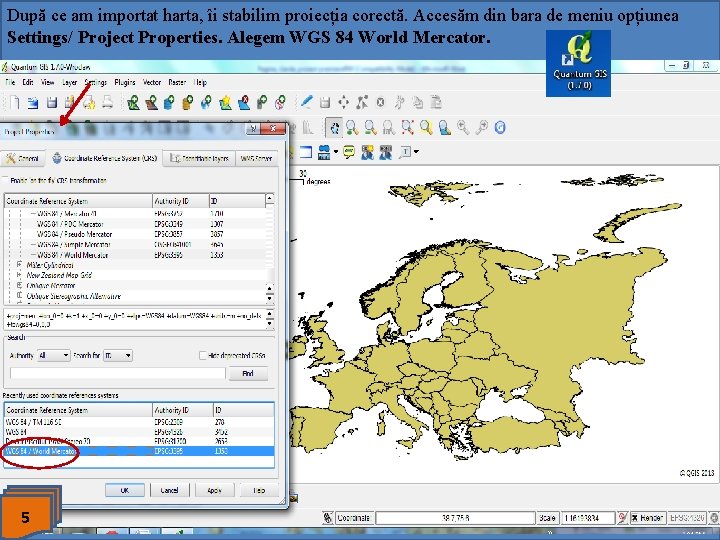Click the Find button
The width and height of the screenshot is (720, 540).
[x=248, y=373]
